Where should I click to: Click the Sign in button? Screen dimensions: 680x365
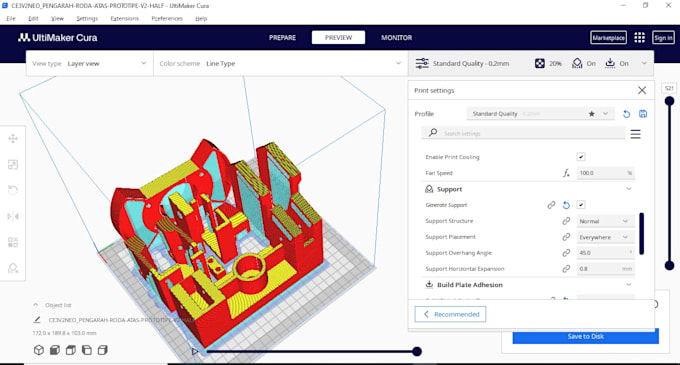click(x=663, y=38)
